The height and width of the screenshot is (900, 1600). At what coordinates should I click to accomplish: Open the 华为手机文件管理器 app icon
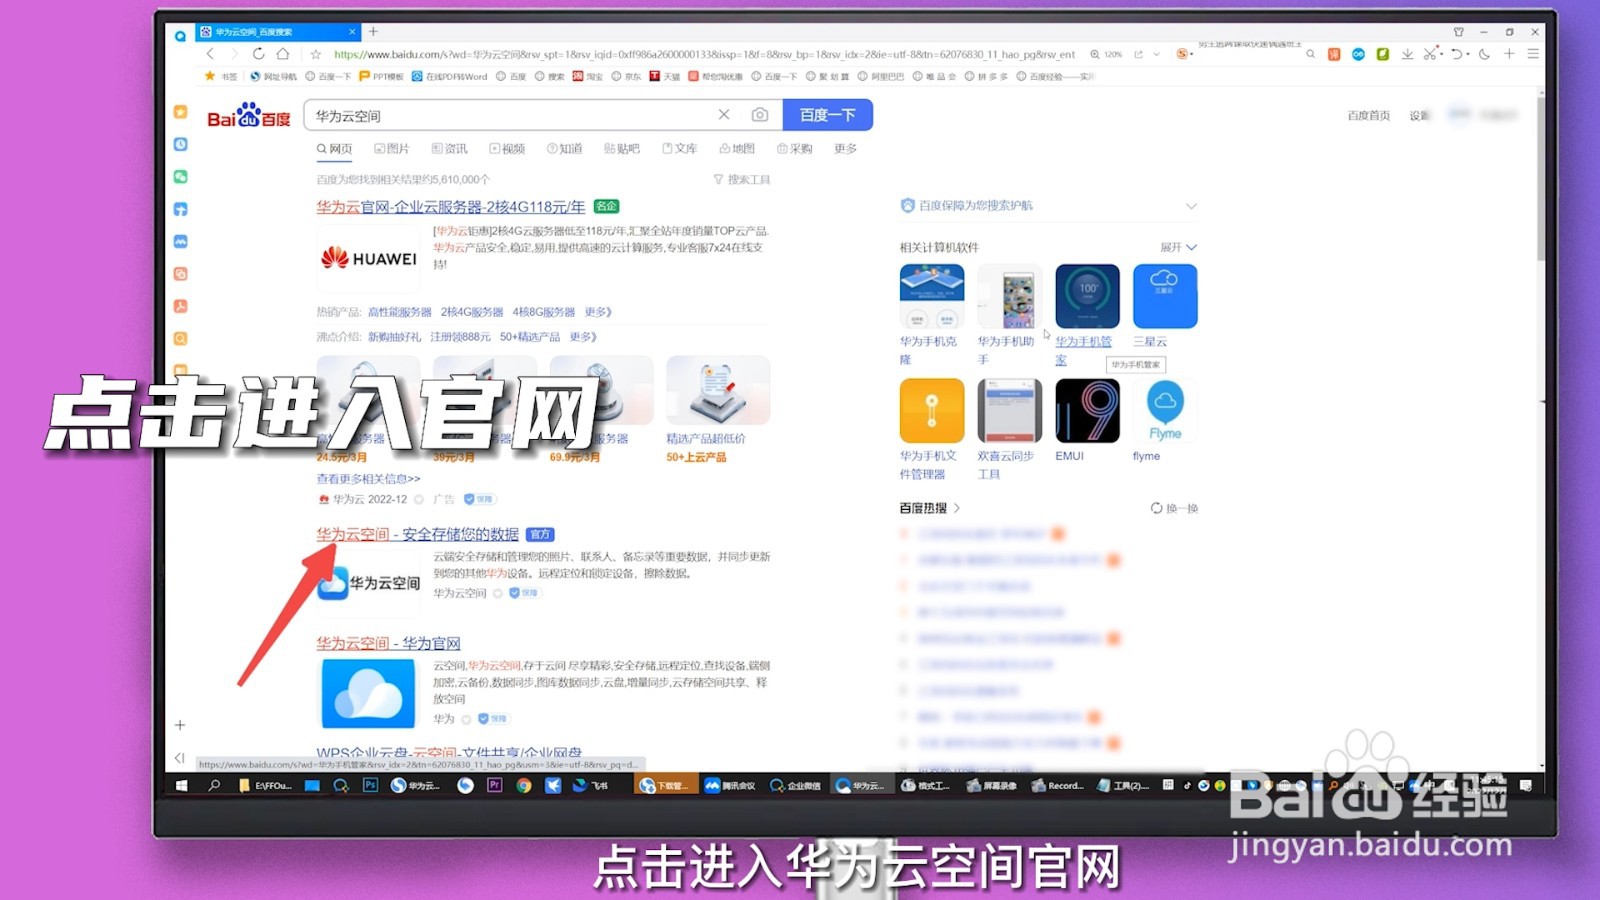pos(932,411)
